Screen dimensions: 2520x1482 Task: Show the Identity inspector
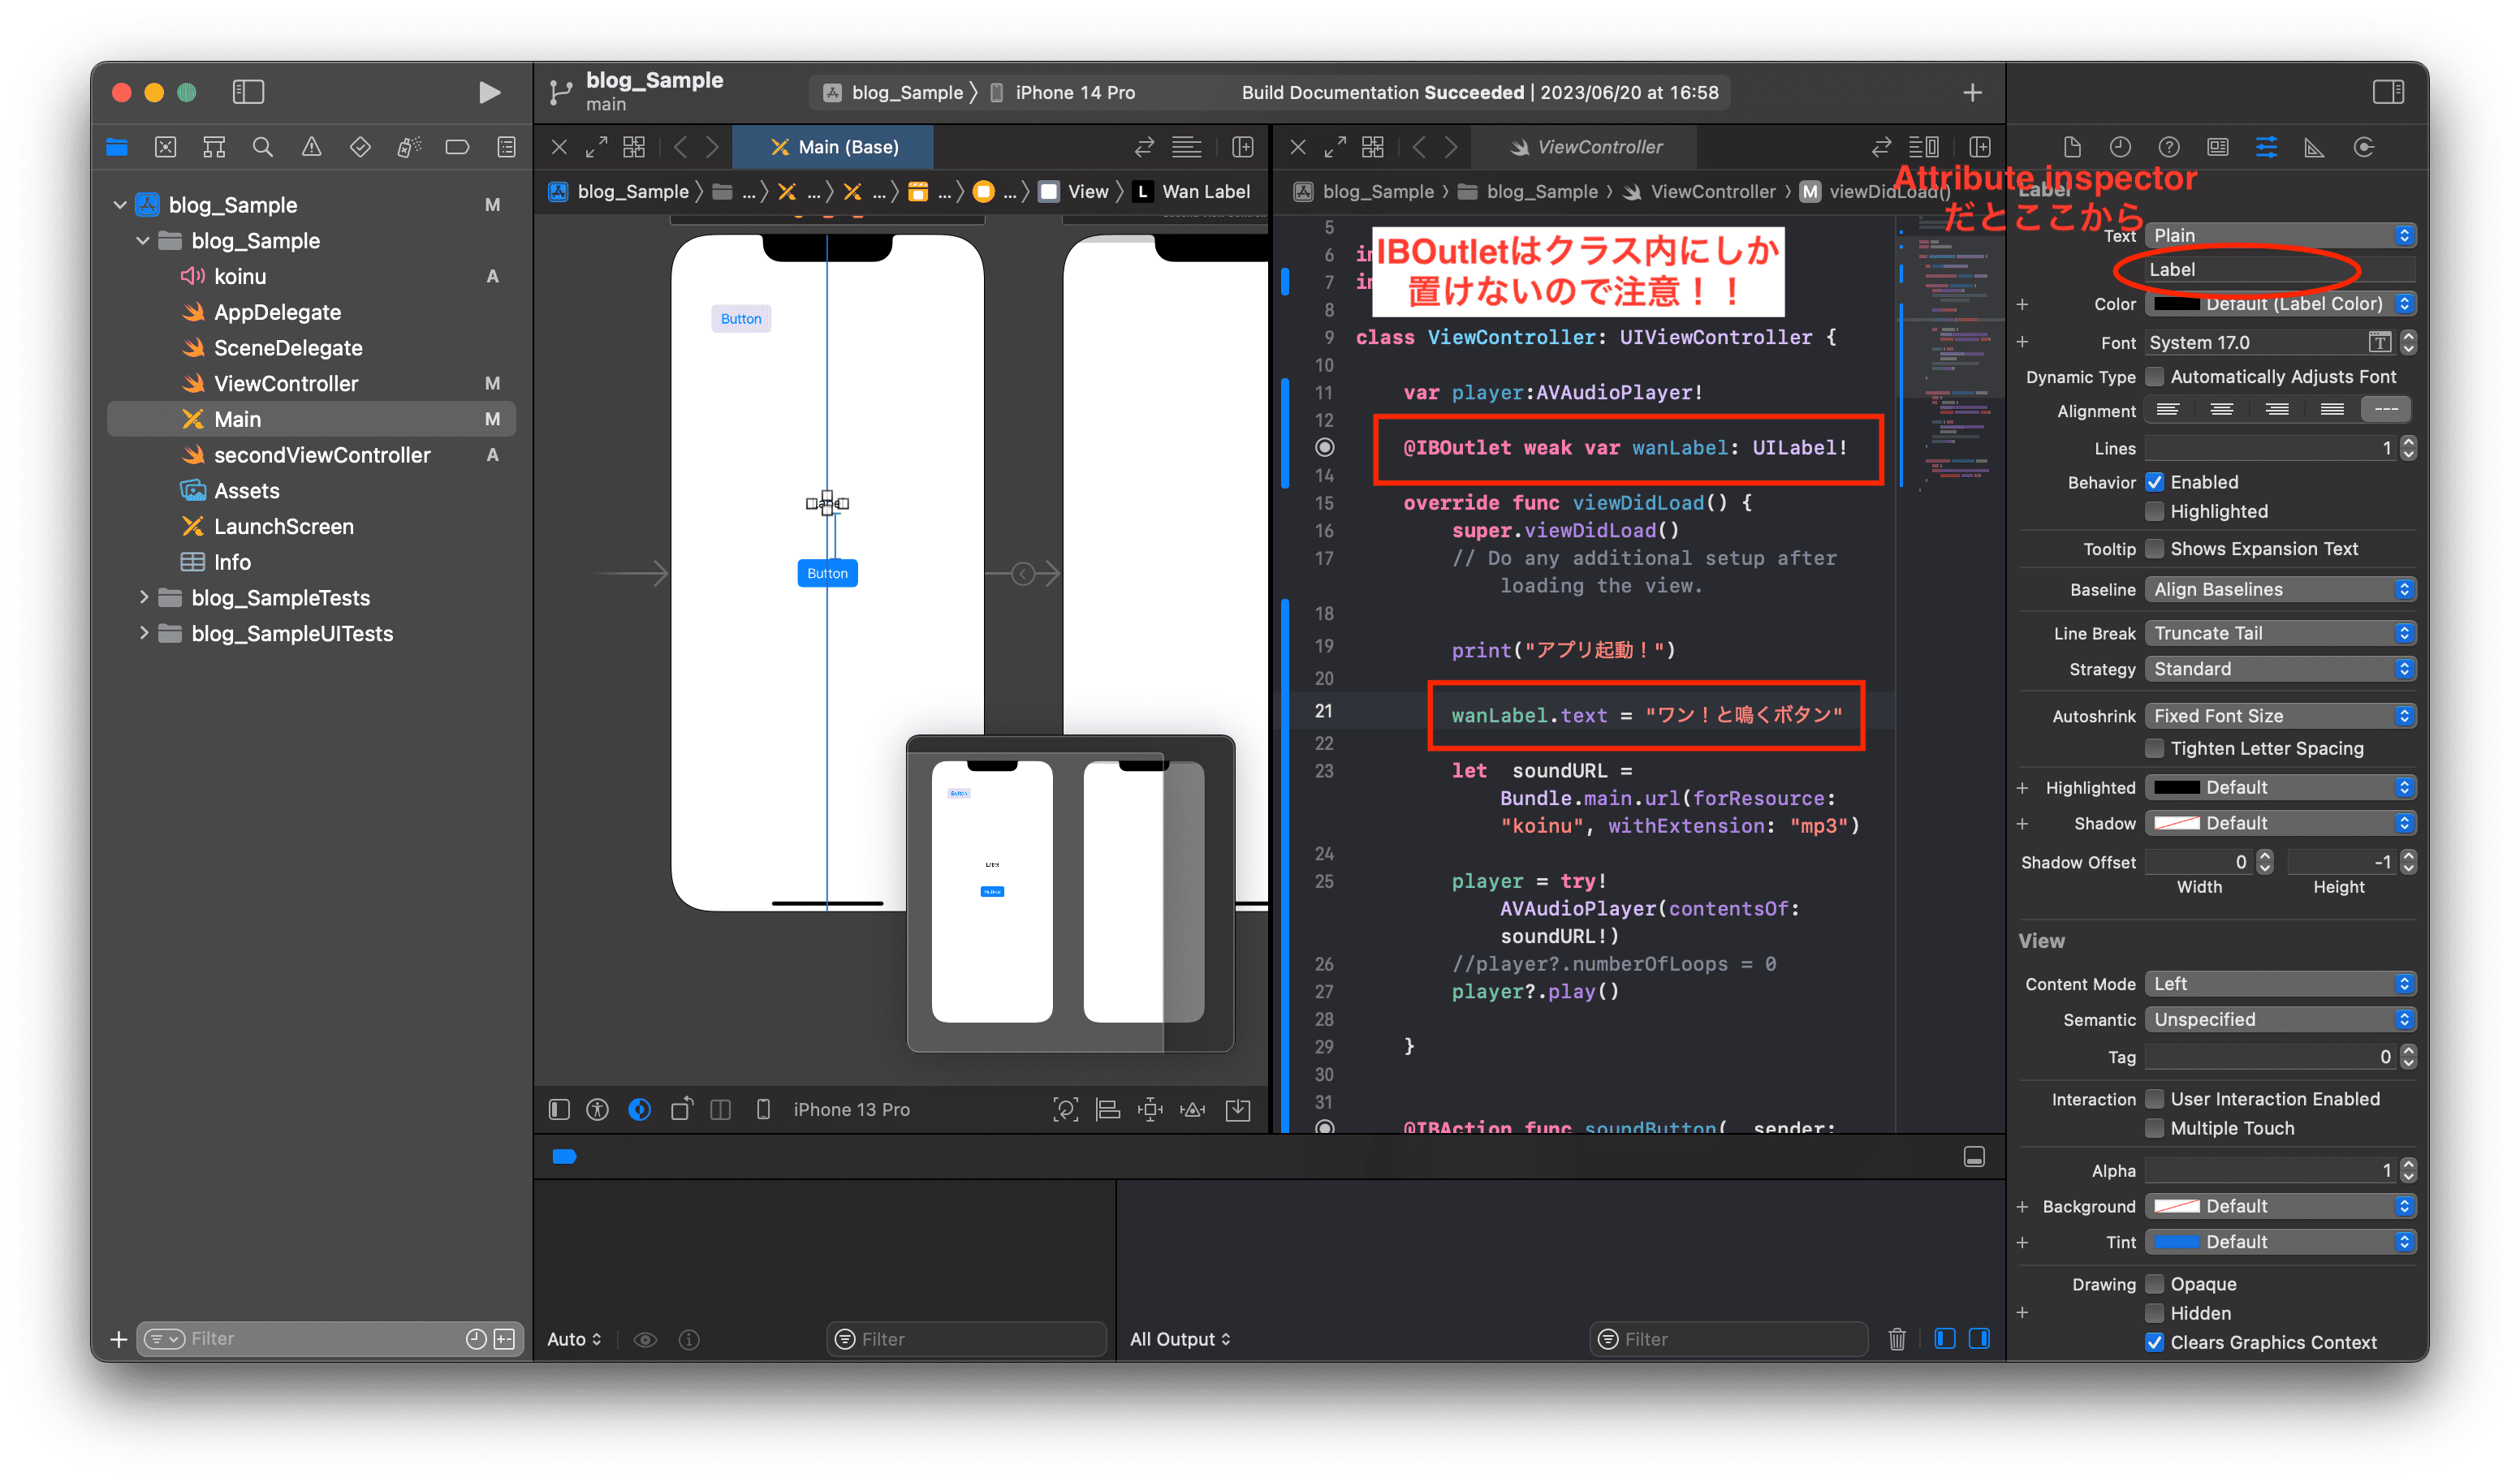coord(2218,147)
